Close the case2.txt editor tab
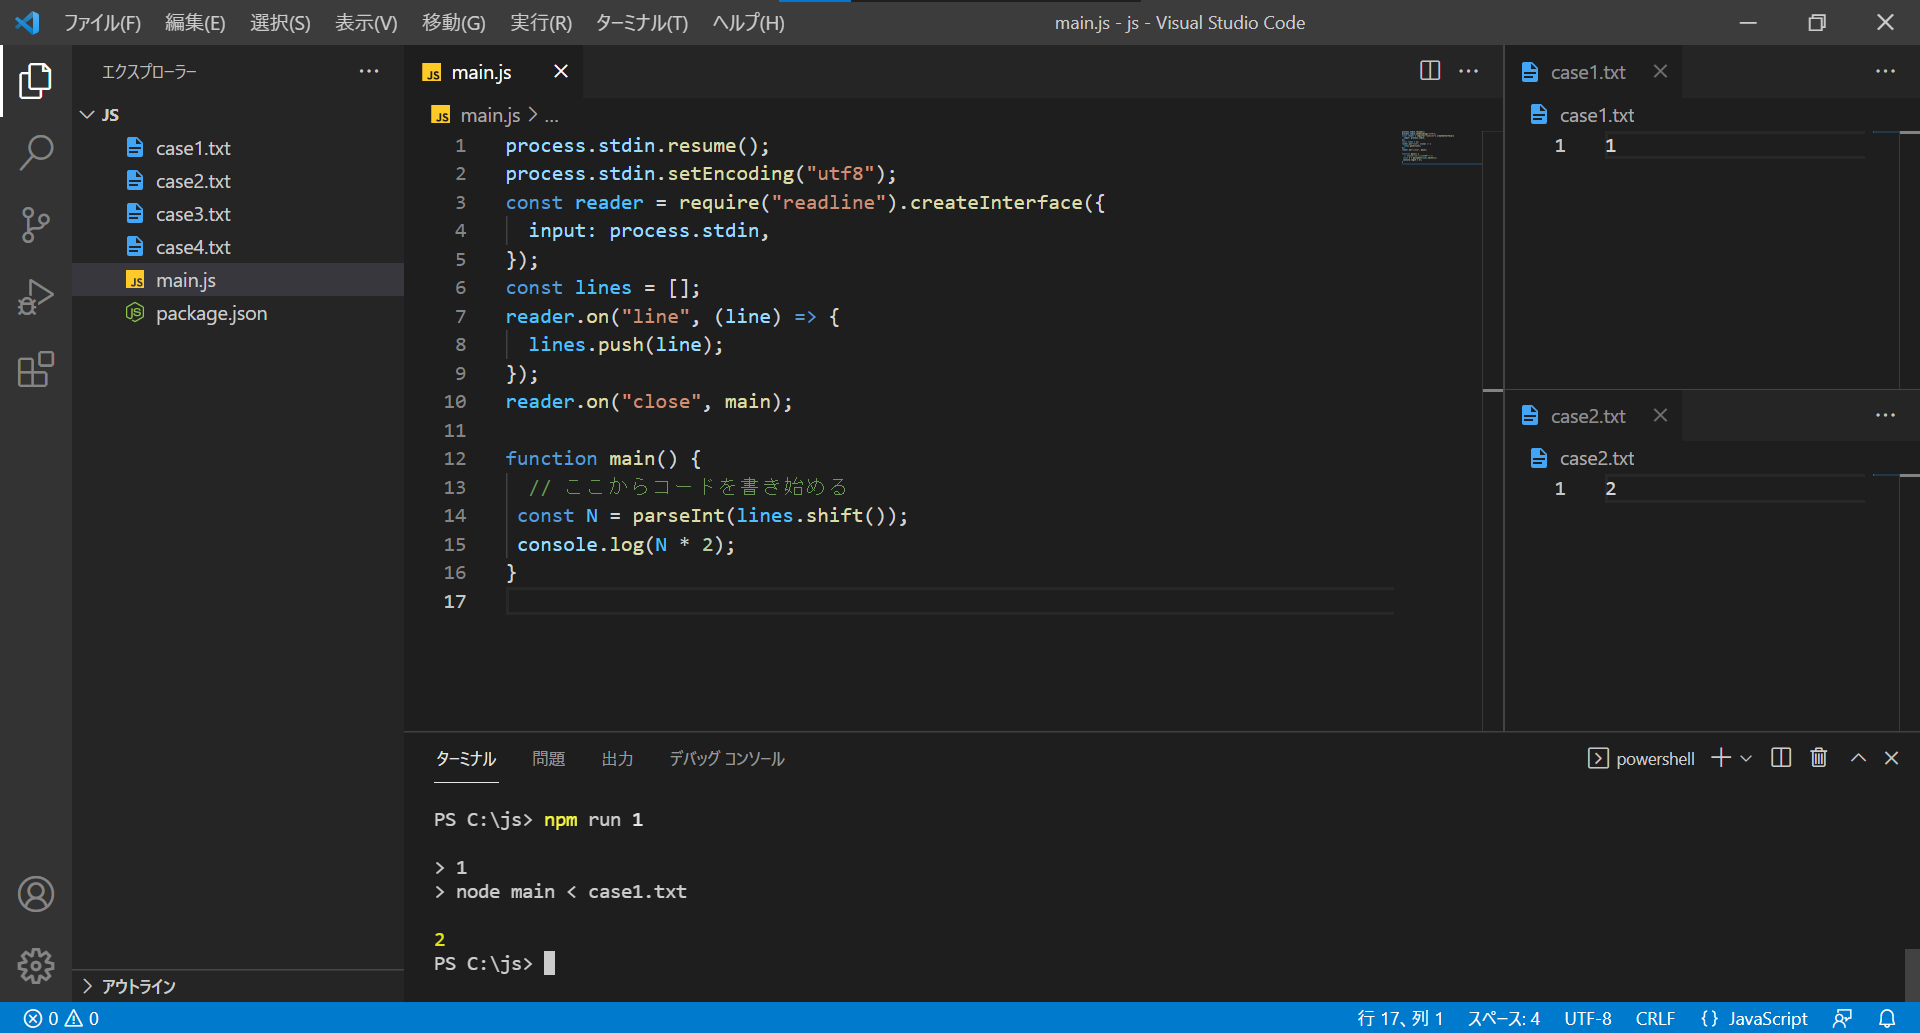 1660,415
